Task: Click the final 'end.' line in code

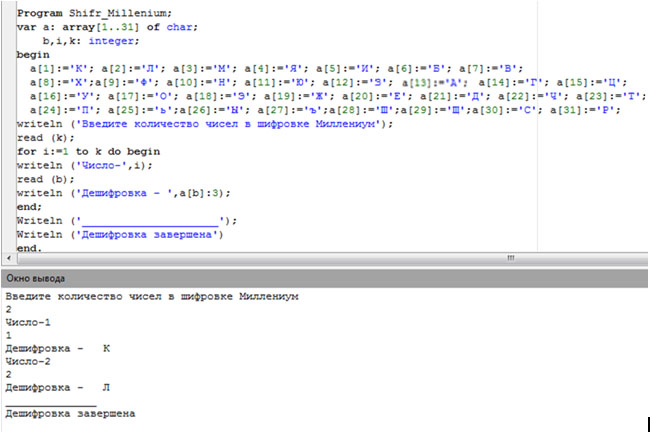Action: [30, 248]
